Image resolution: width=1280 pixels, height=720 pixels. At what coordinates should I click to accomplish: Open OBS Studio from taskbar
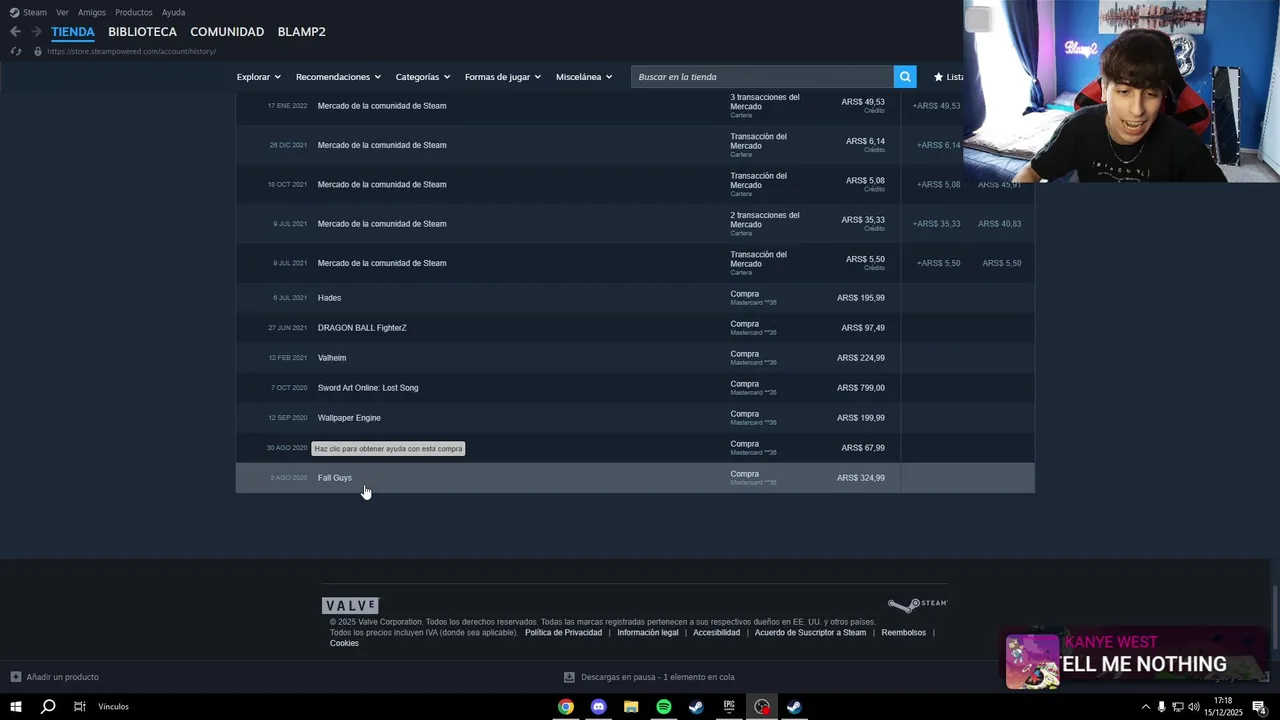[762, 707]
